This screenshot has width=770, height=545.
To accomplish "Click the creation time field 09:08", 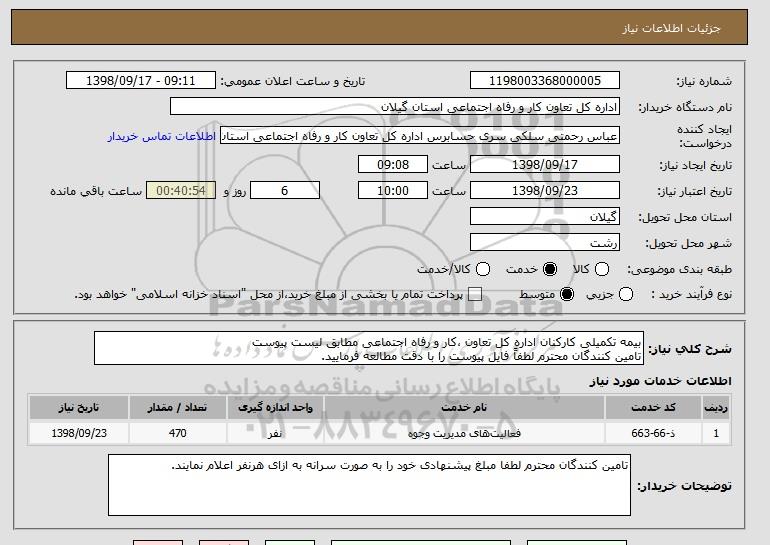I will tap(393, 164).
